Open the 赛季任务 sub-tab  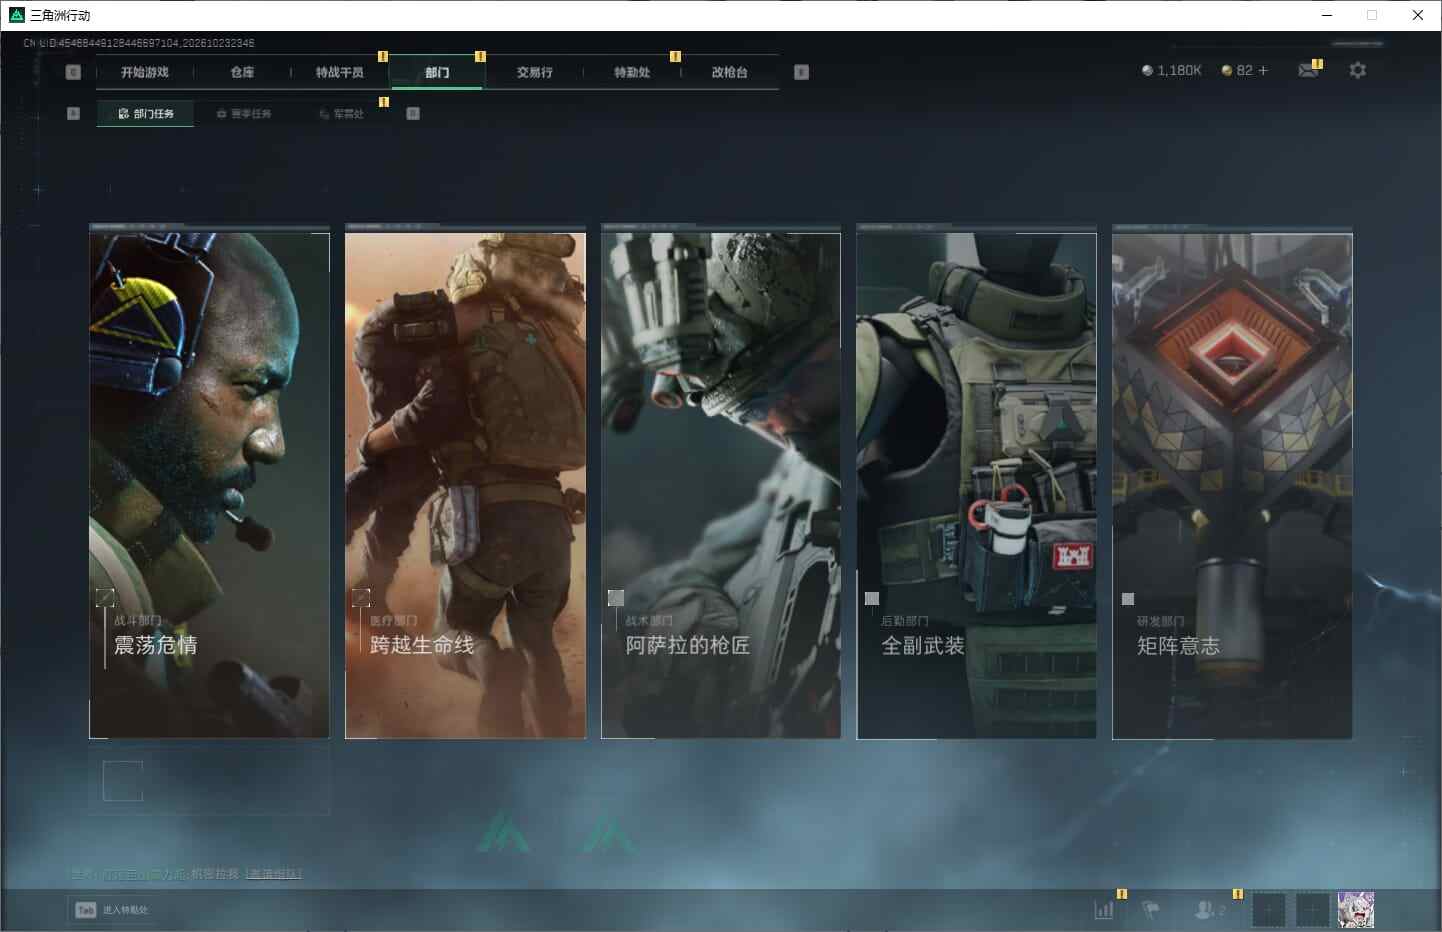245,113
